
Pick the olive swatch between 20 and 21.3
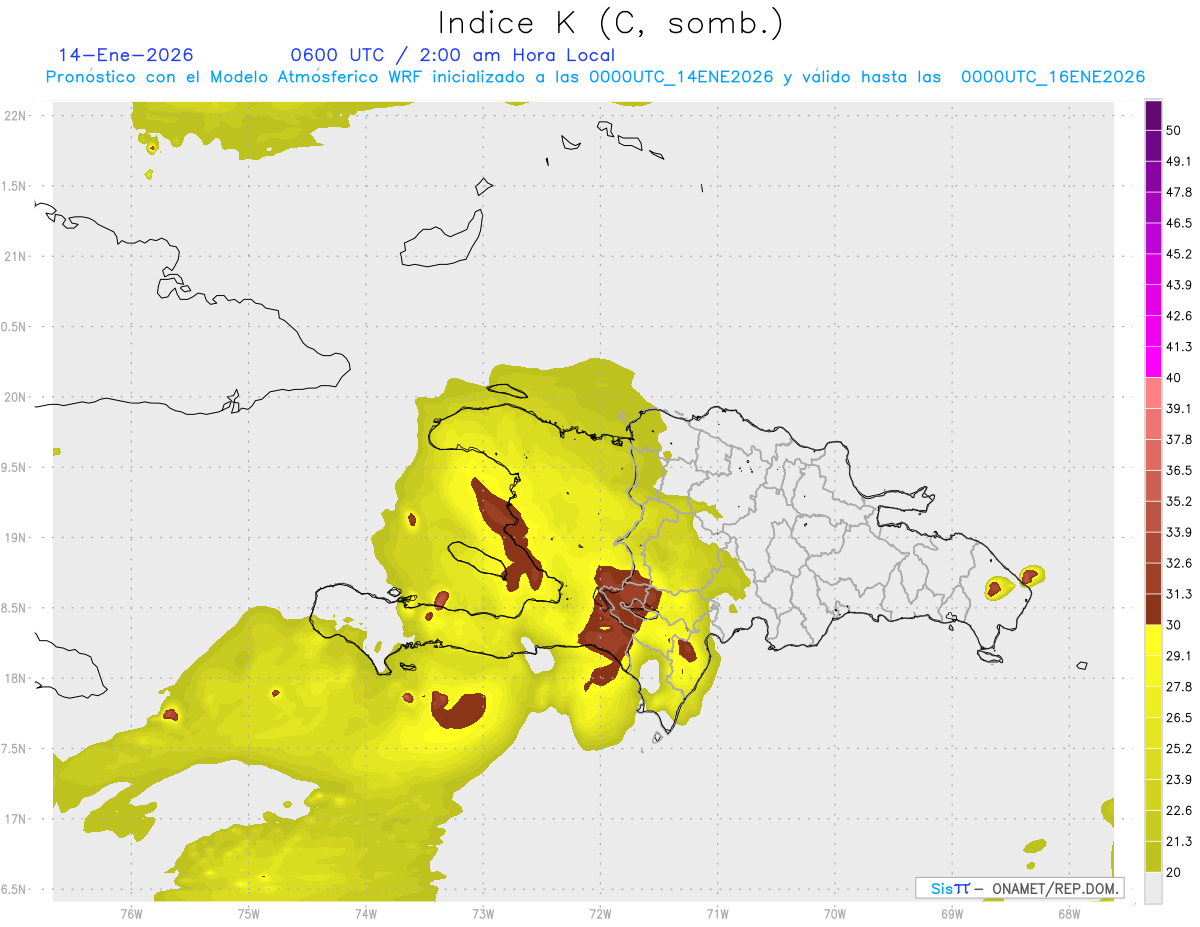(1153, 857)
